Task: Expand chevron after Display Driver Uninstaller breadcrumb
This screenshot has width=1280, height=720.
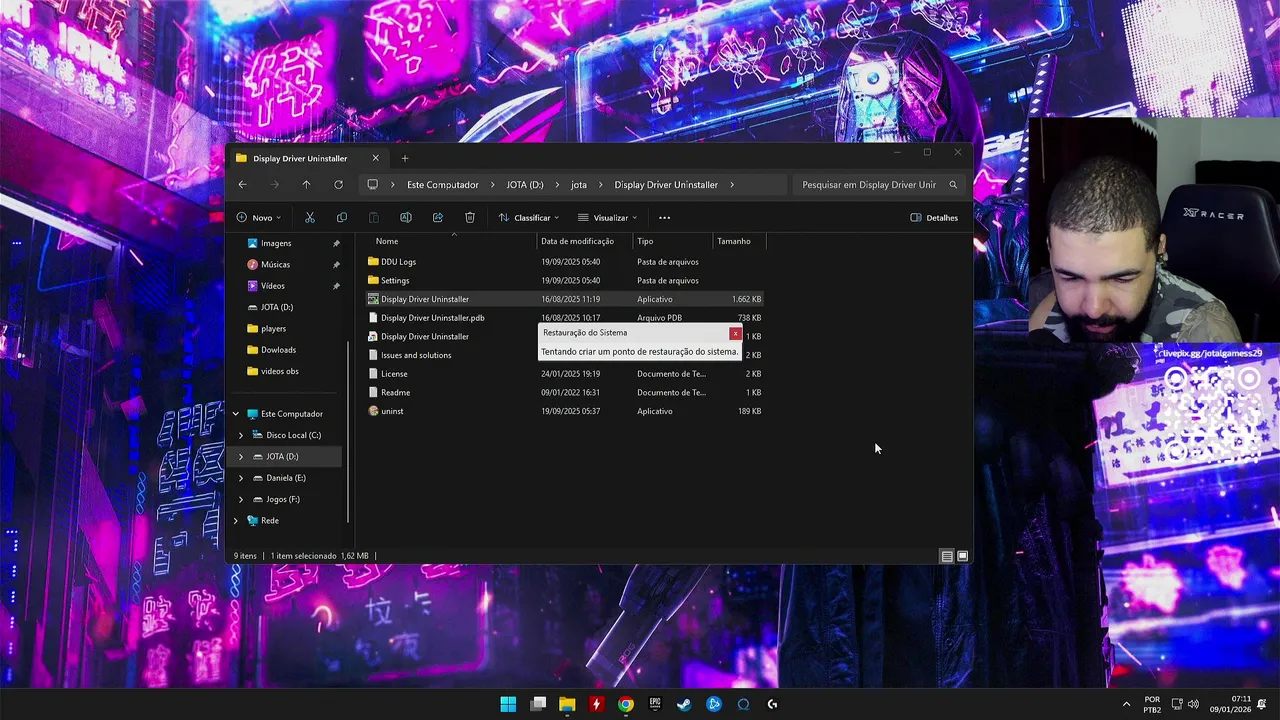Action: [x=732, y=185]
